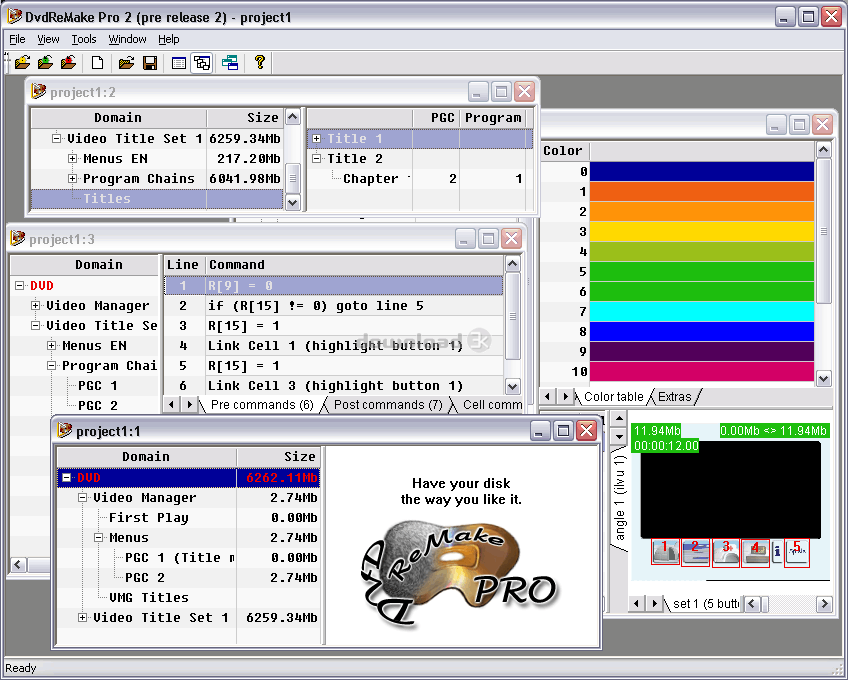Toggle the cascaded windows toolbar icon
This screenshot has width=848, height=680.
202,63
